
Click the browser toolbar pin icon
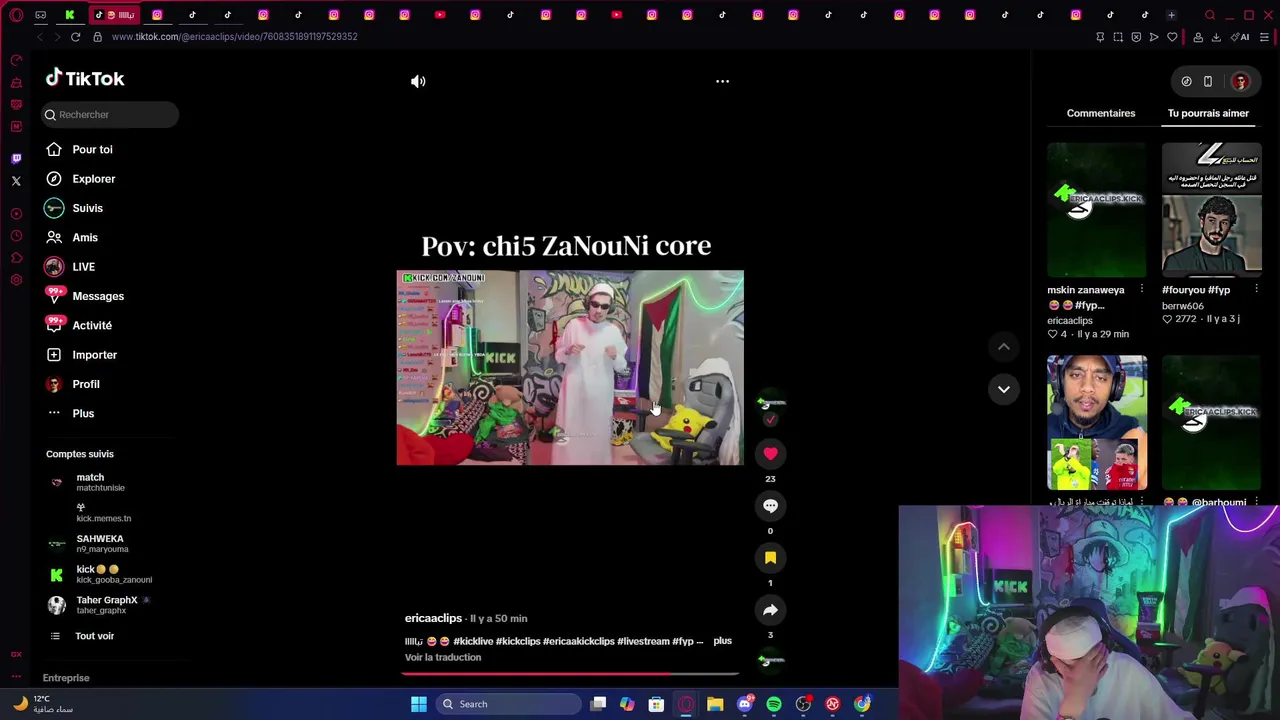click(1100, 37)
